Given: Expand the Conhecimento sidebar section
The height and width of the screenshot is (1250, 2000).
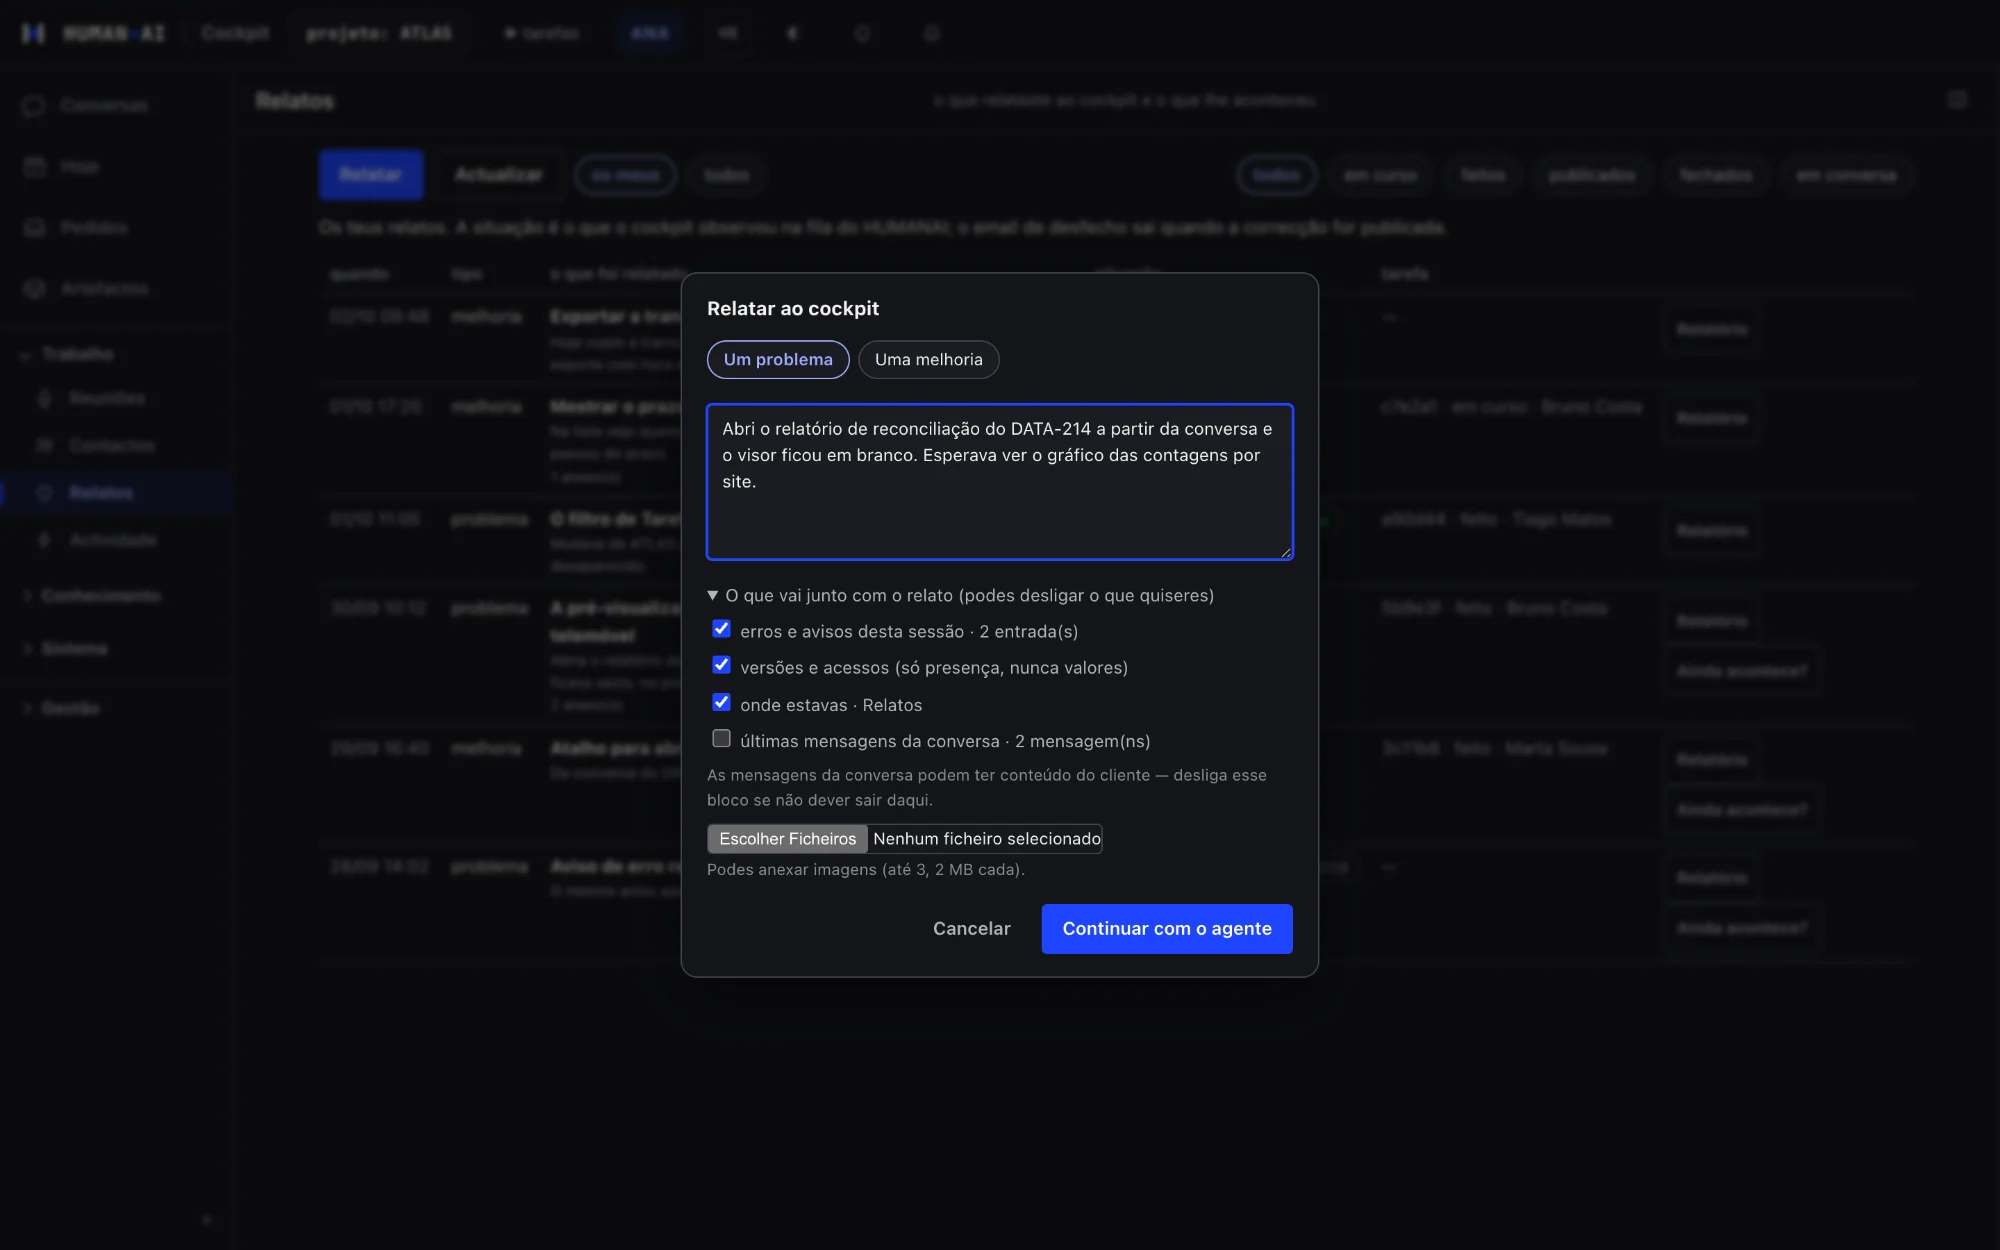Looking at the screenshot, I should pyautogui.click(x=91, y=596).
